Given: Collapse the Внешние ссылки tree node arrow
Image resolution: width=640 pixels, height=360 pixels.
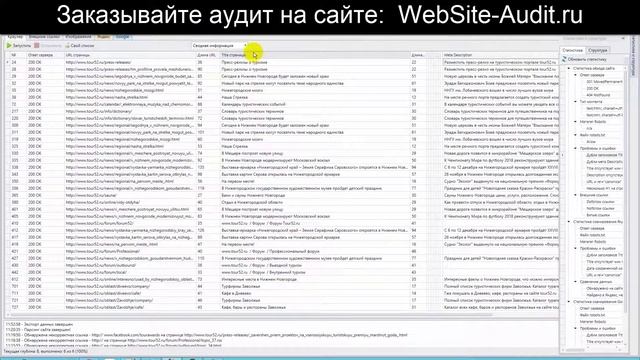Looking at the screenshot, I should coord(576,195).
